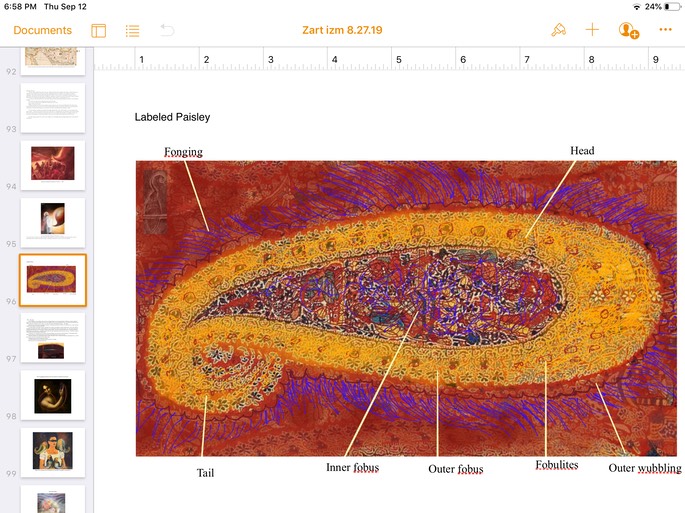Open the More options ellipsis menu
Screen dimensions: 685x513
(x=665, y=30)
